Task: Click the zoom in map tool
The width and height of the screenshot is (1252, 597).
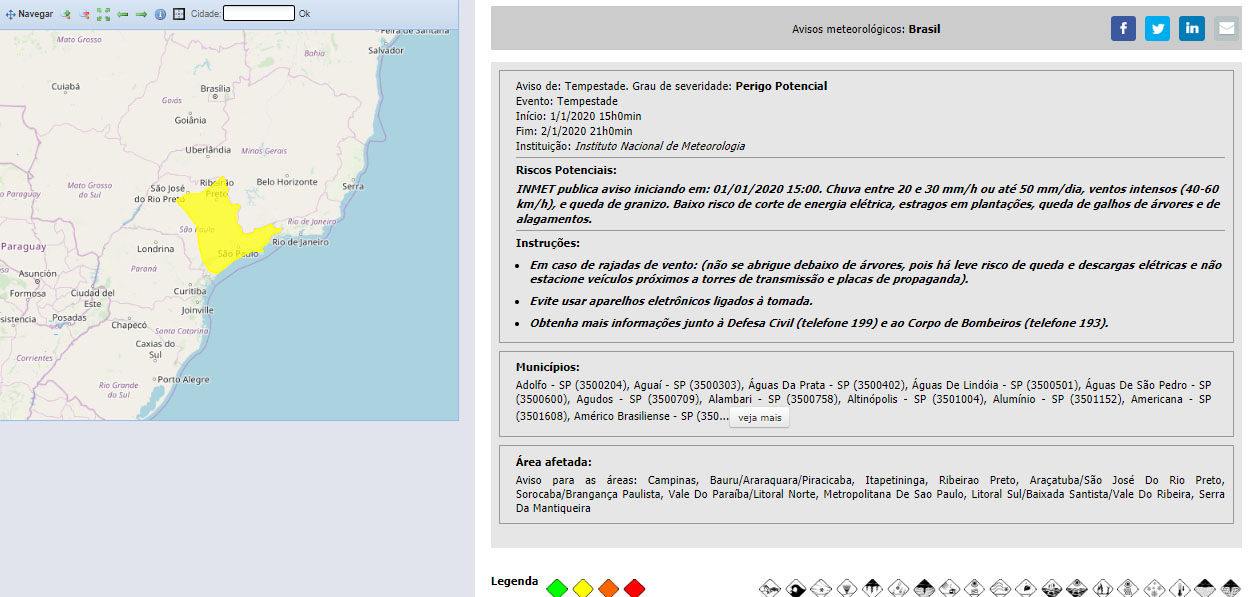Action: (66, 14)
